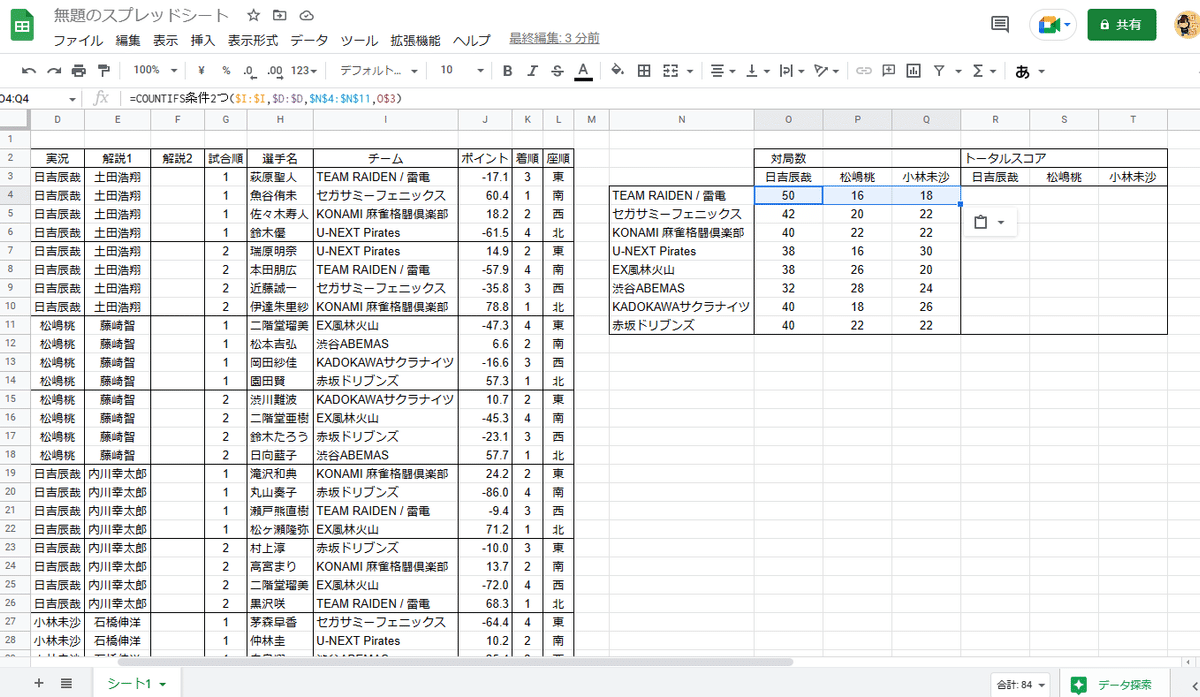Click into the formula bar
Viewport: 1200px width, 697px height.
point(660,98)
